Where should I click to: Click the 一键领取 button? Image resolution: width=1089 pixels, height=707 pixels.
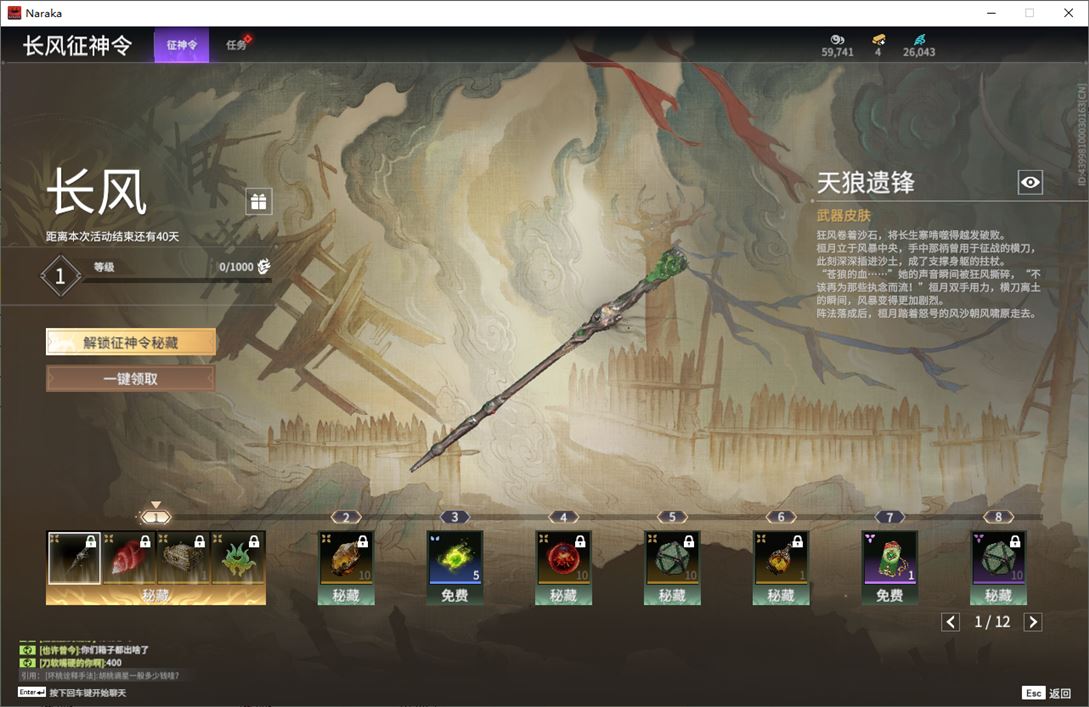[131, 379]
